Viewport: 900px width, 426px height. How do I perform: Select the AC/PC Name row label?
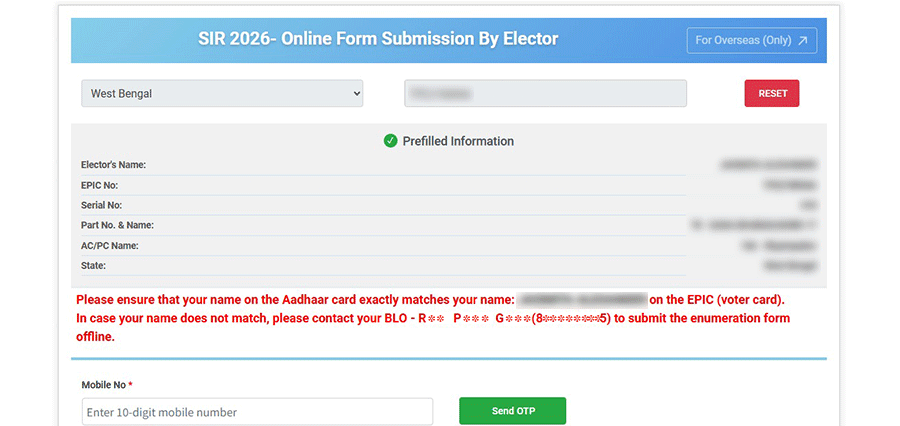[109, 245]
